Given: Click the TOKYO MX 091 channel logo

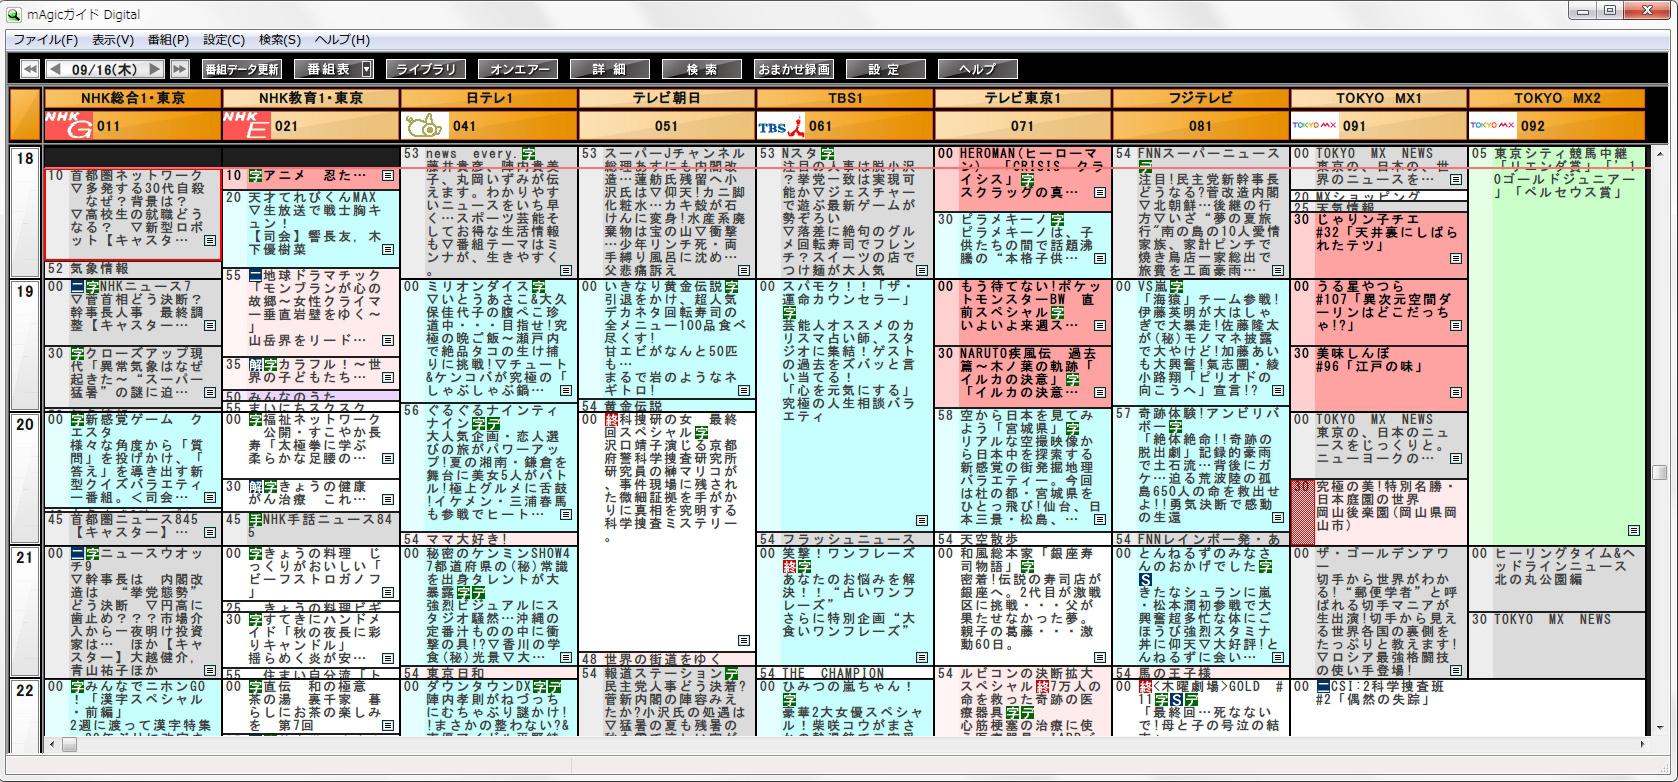Looking at the screenshot, I should click(x=1314, y=126).
